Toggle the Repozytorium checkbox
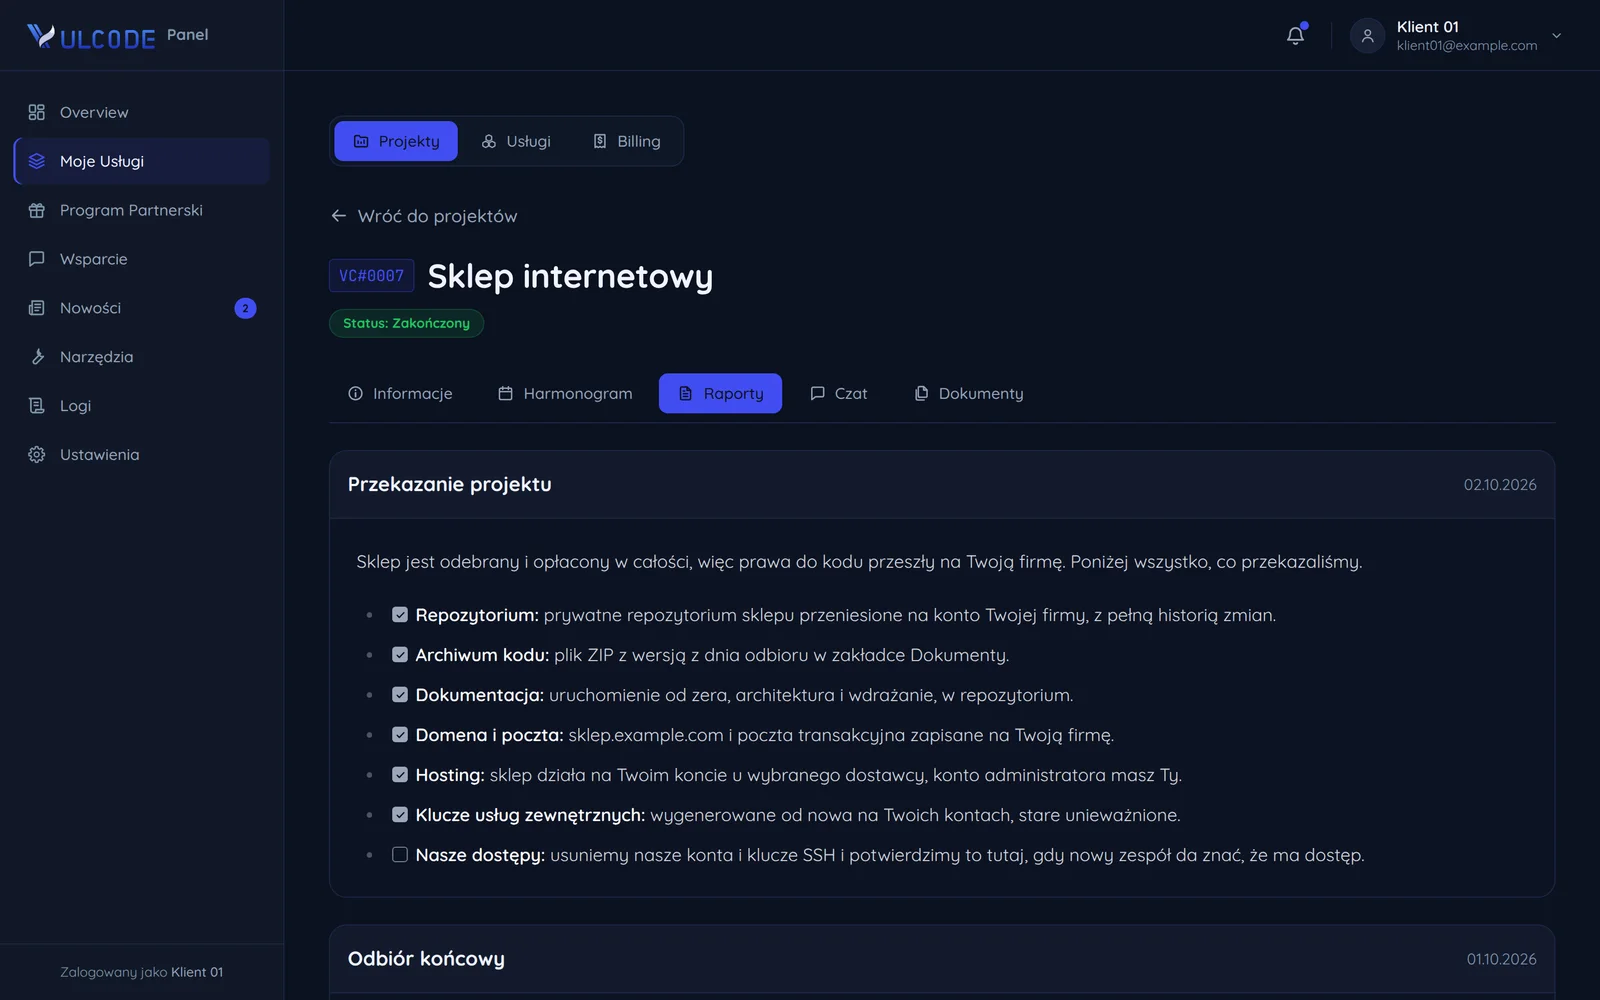 (x=400, y=615)
